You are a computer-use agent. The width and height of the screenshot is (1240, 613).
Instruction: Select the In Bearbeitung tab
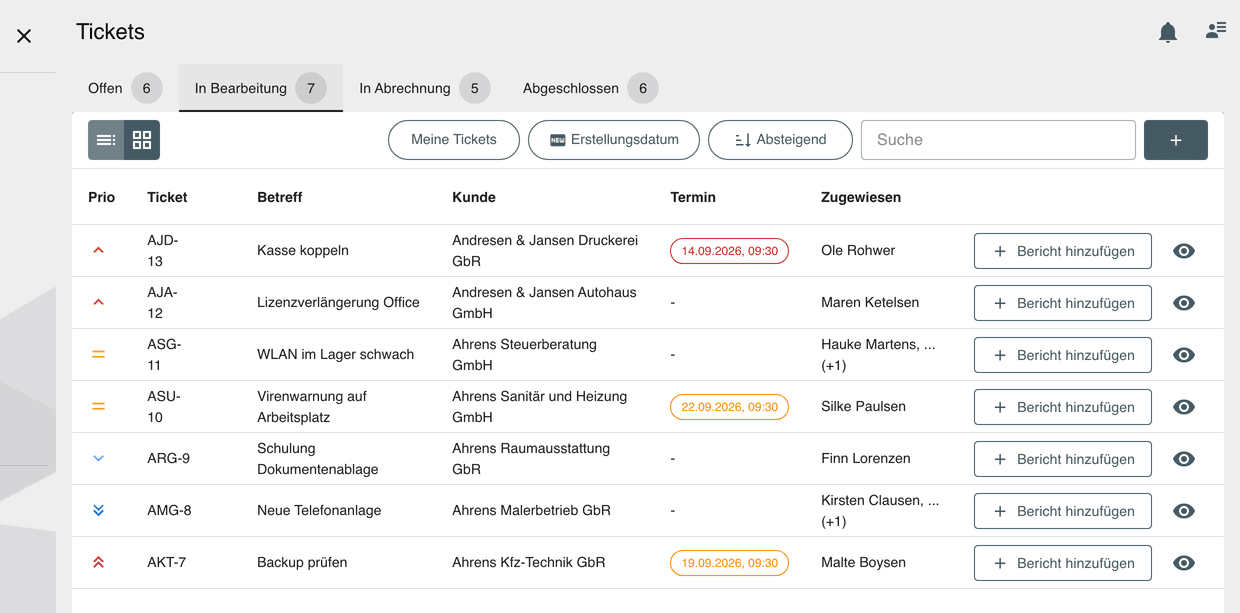coord(261,88)
